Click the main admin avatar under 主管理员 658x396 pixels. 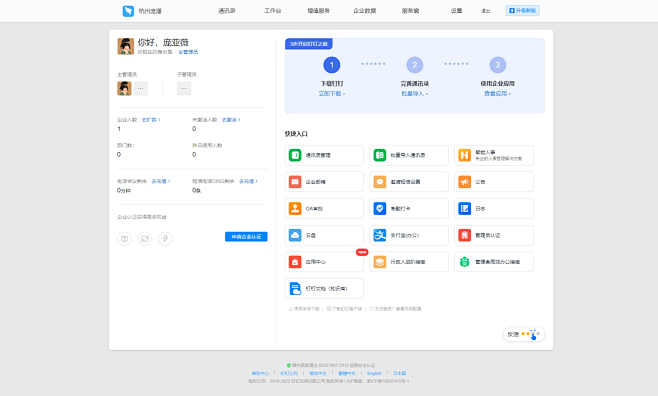tap(124, 89)
